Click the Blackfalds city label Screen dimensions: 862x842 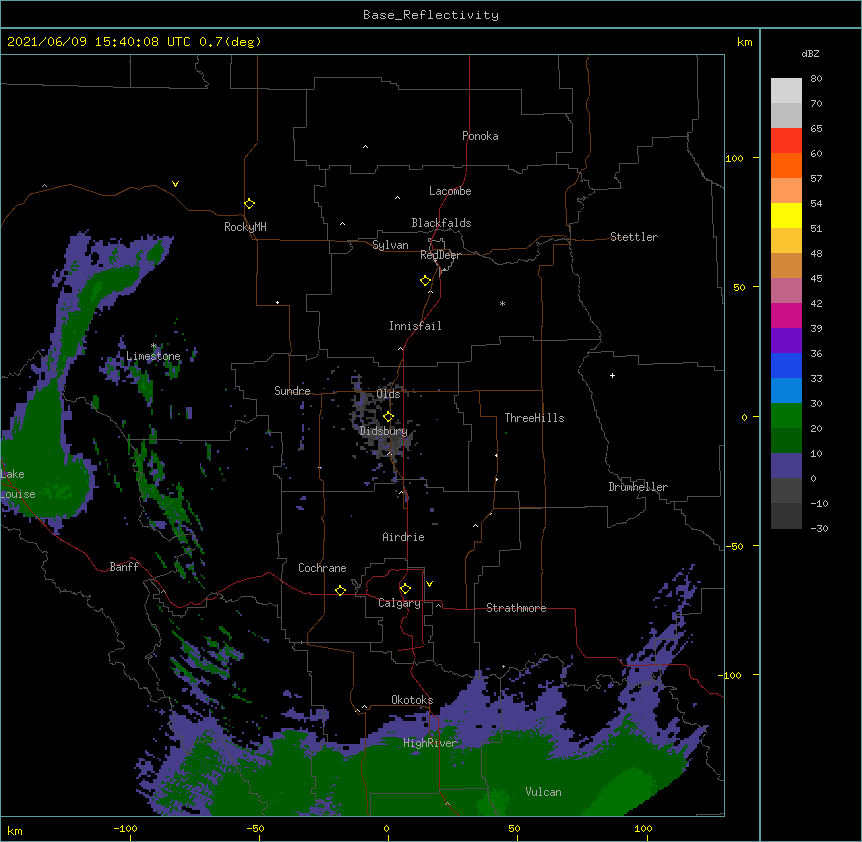tap(441, 223)
